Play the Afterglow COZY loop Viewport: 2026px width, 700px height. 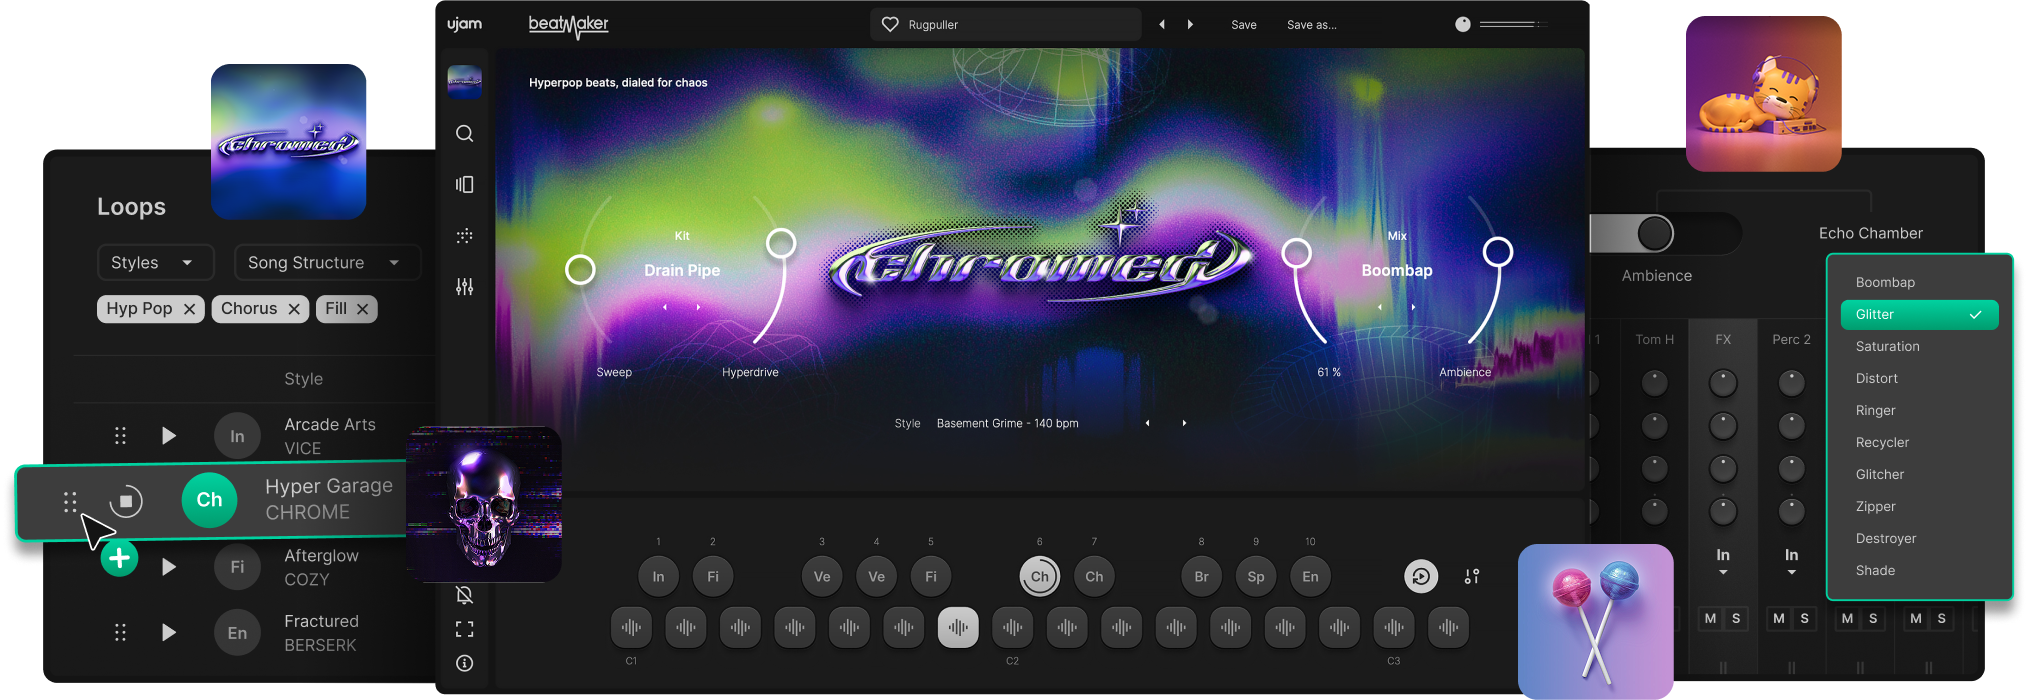point(169,567)
